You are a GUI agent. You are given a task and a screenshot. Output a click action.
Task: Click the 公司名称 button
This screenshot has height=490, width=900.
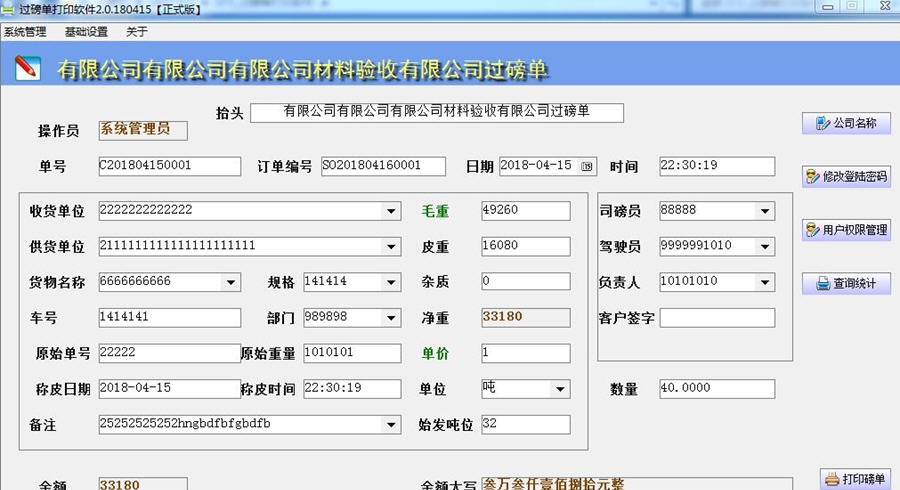tap(846, 123)
